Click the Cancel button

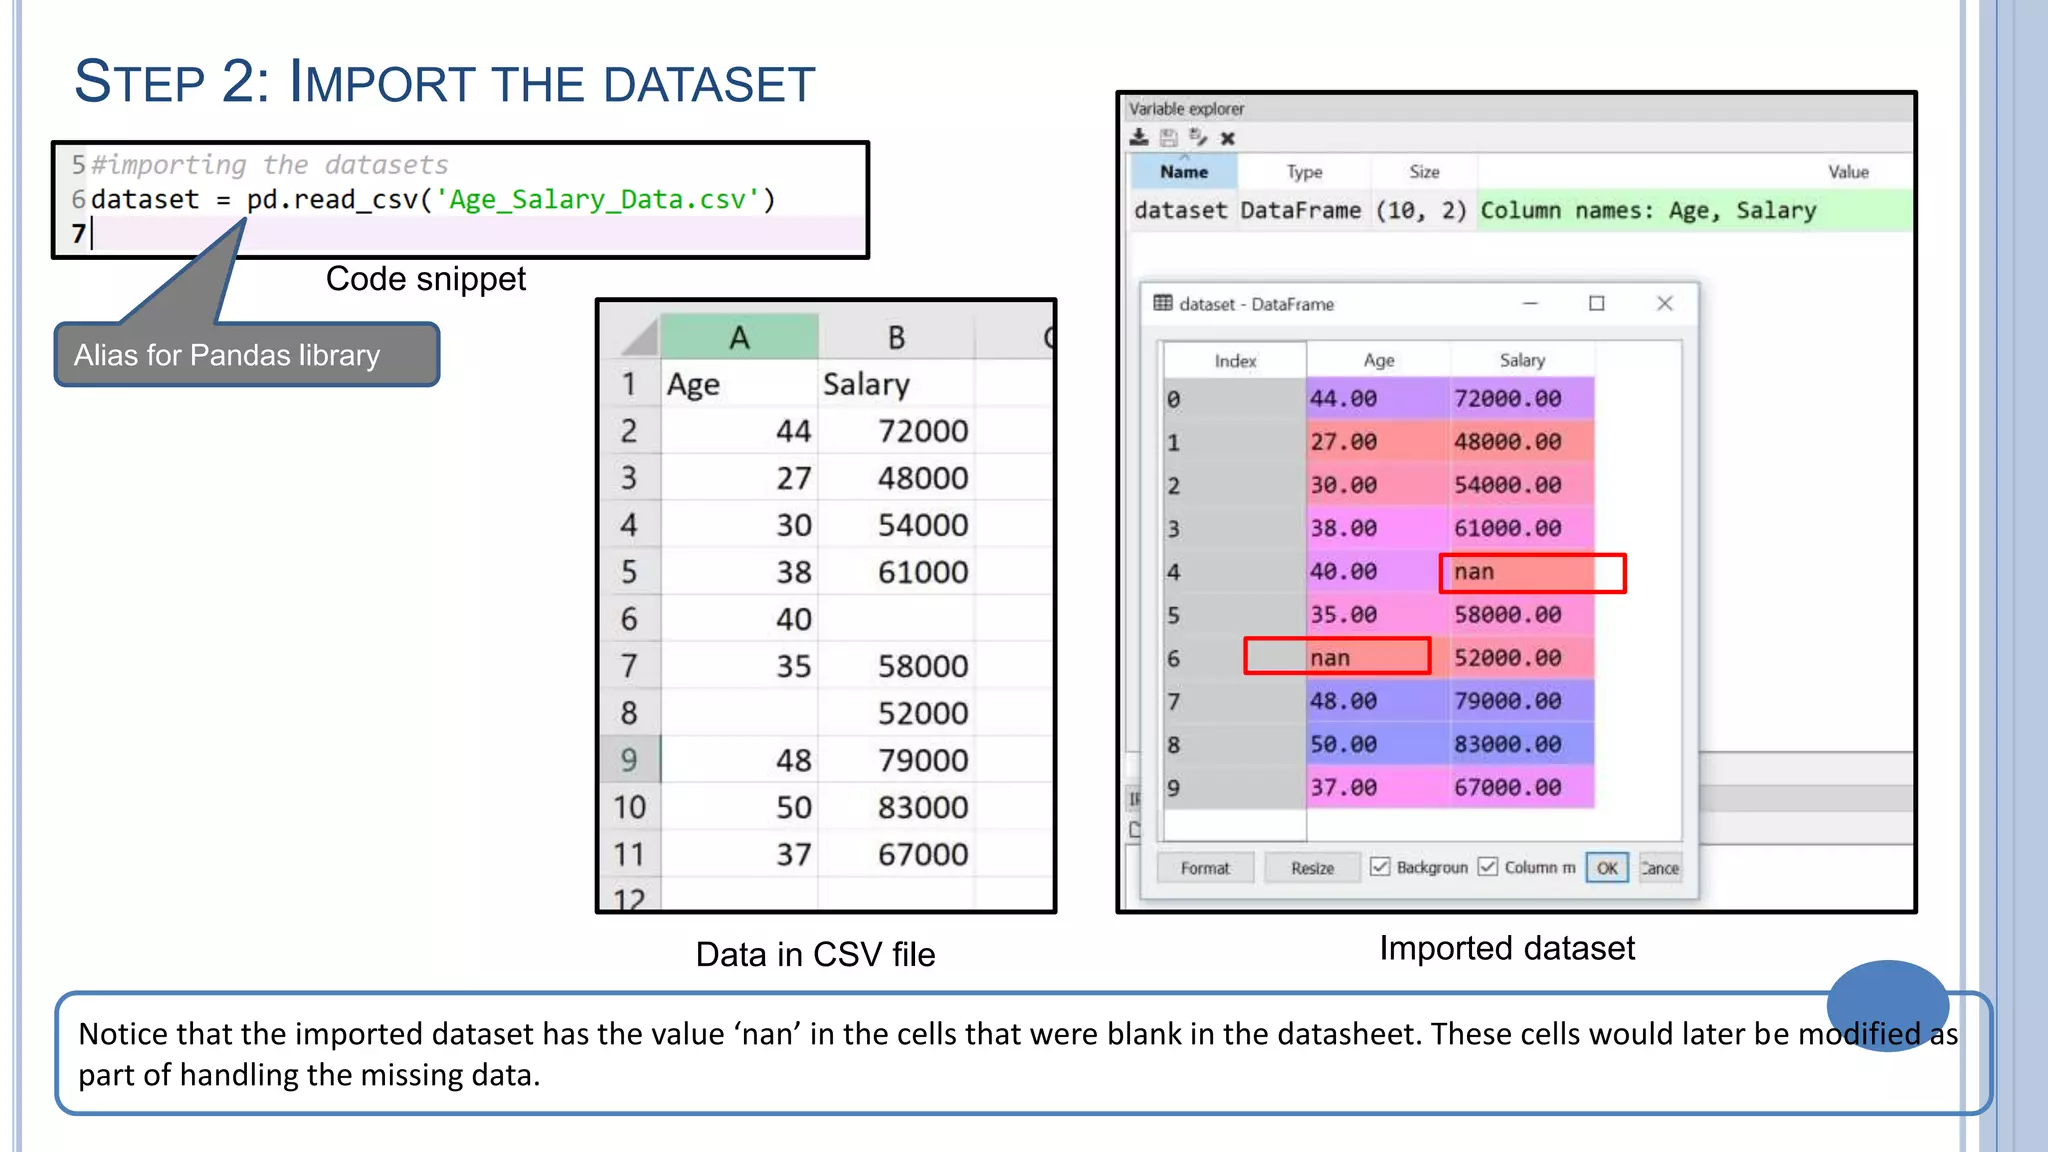(1660, 868)
